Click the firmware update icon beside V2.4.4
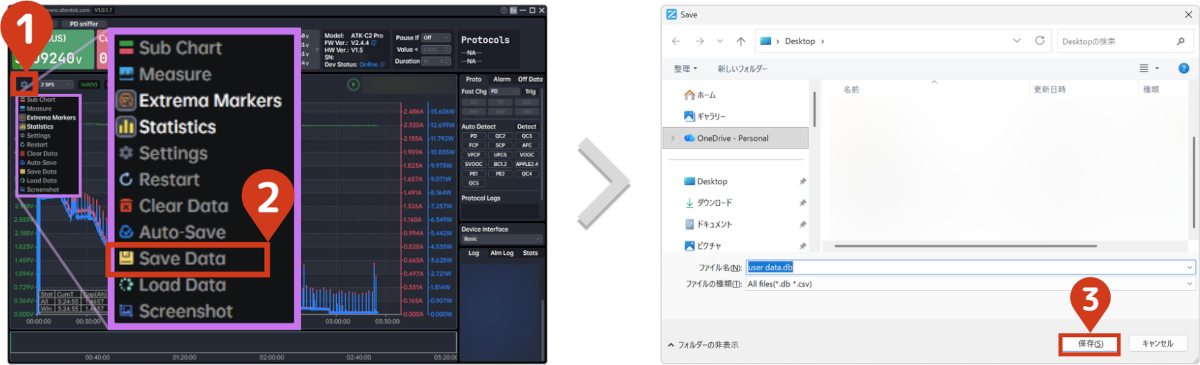Viewport: 1200px width, 365px height. [373, 44]
